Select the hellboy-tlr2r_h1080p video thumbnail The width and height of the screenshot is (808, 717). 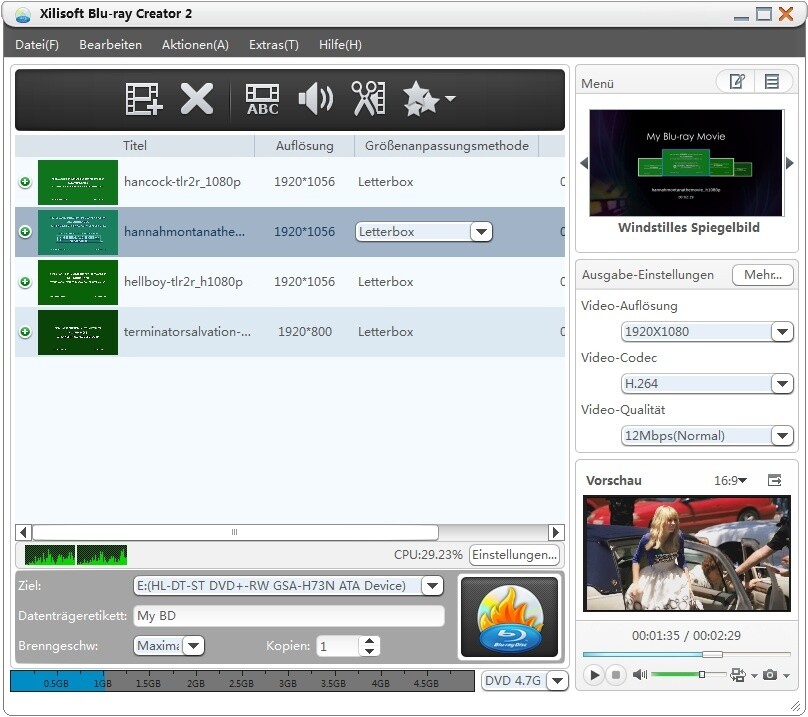[x=78, y=282]
